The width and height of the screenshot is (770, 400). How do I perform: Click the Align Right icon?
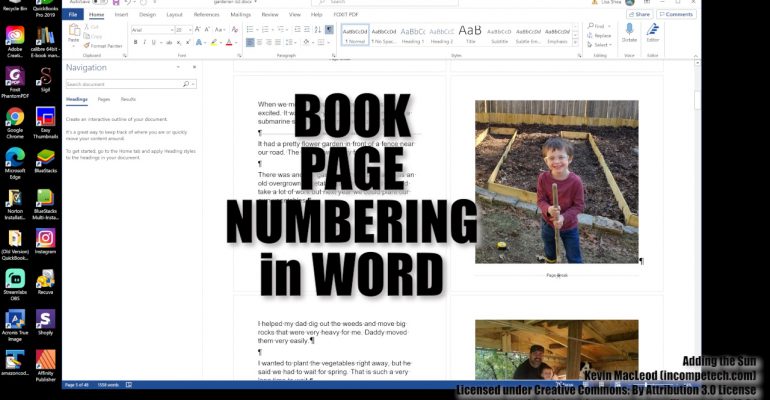pyautogui.click(x=269, y=43)
